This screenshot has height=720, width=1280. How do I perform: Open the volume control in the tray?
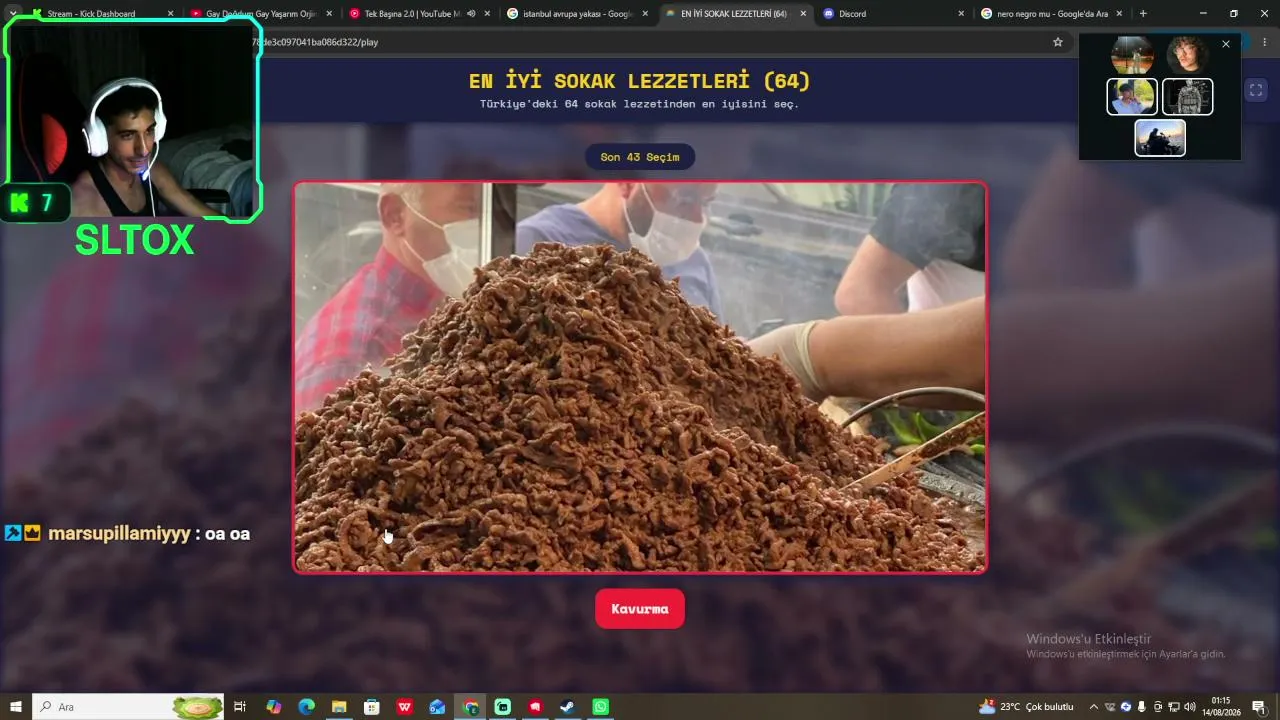tap(1190, 707)
